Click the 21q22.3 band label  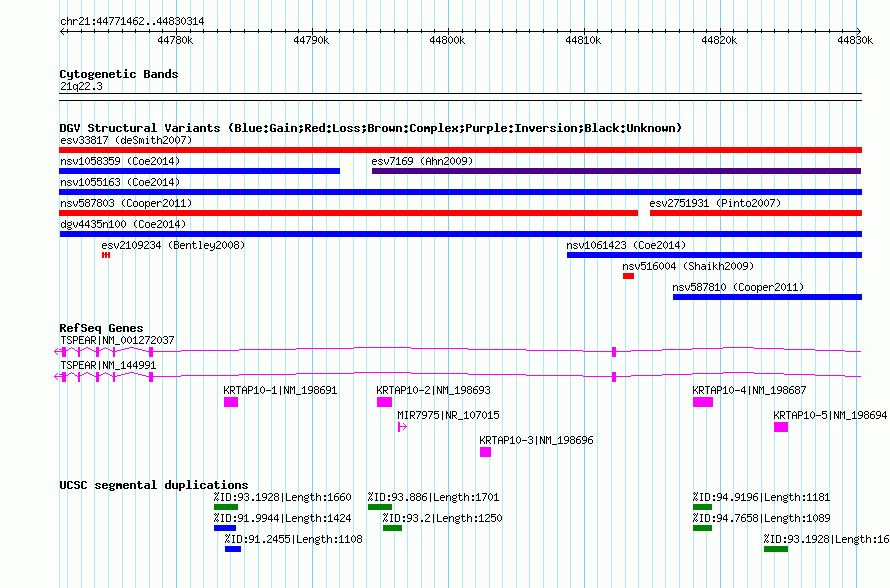coord(81,86)
